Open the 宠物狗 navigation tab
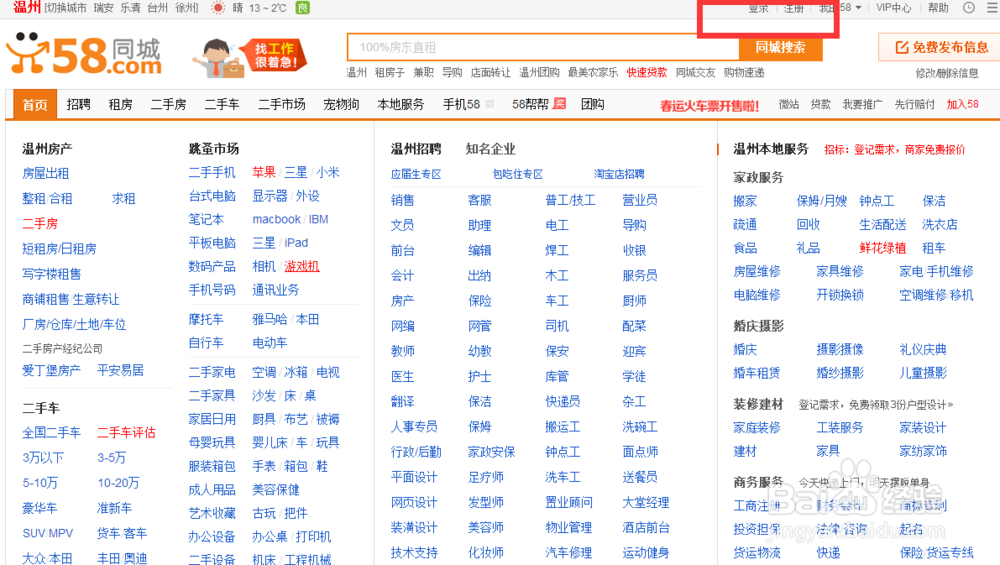The width and height of the screenshot is (1000, 565). [341, 104]
